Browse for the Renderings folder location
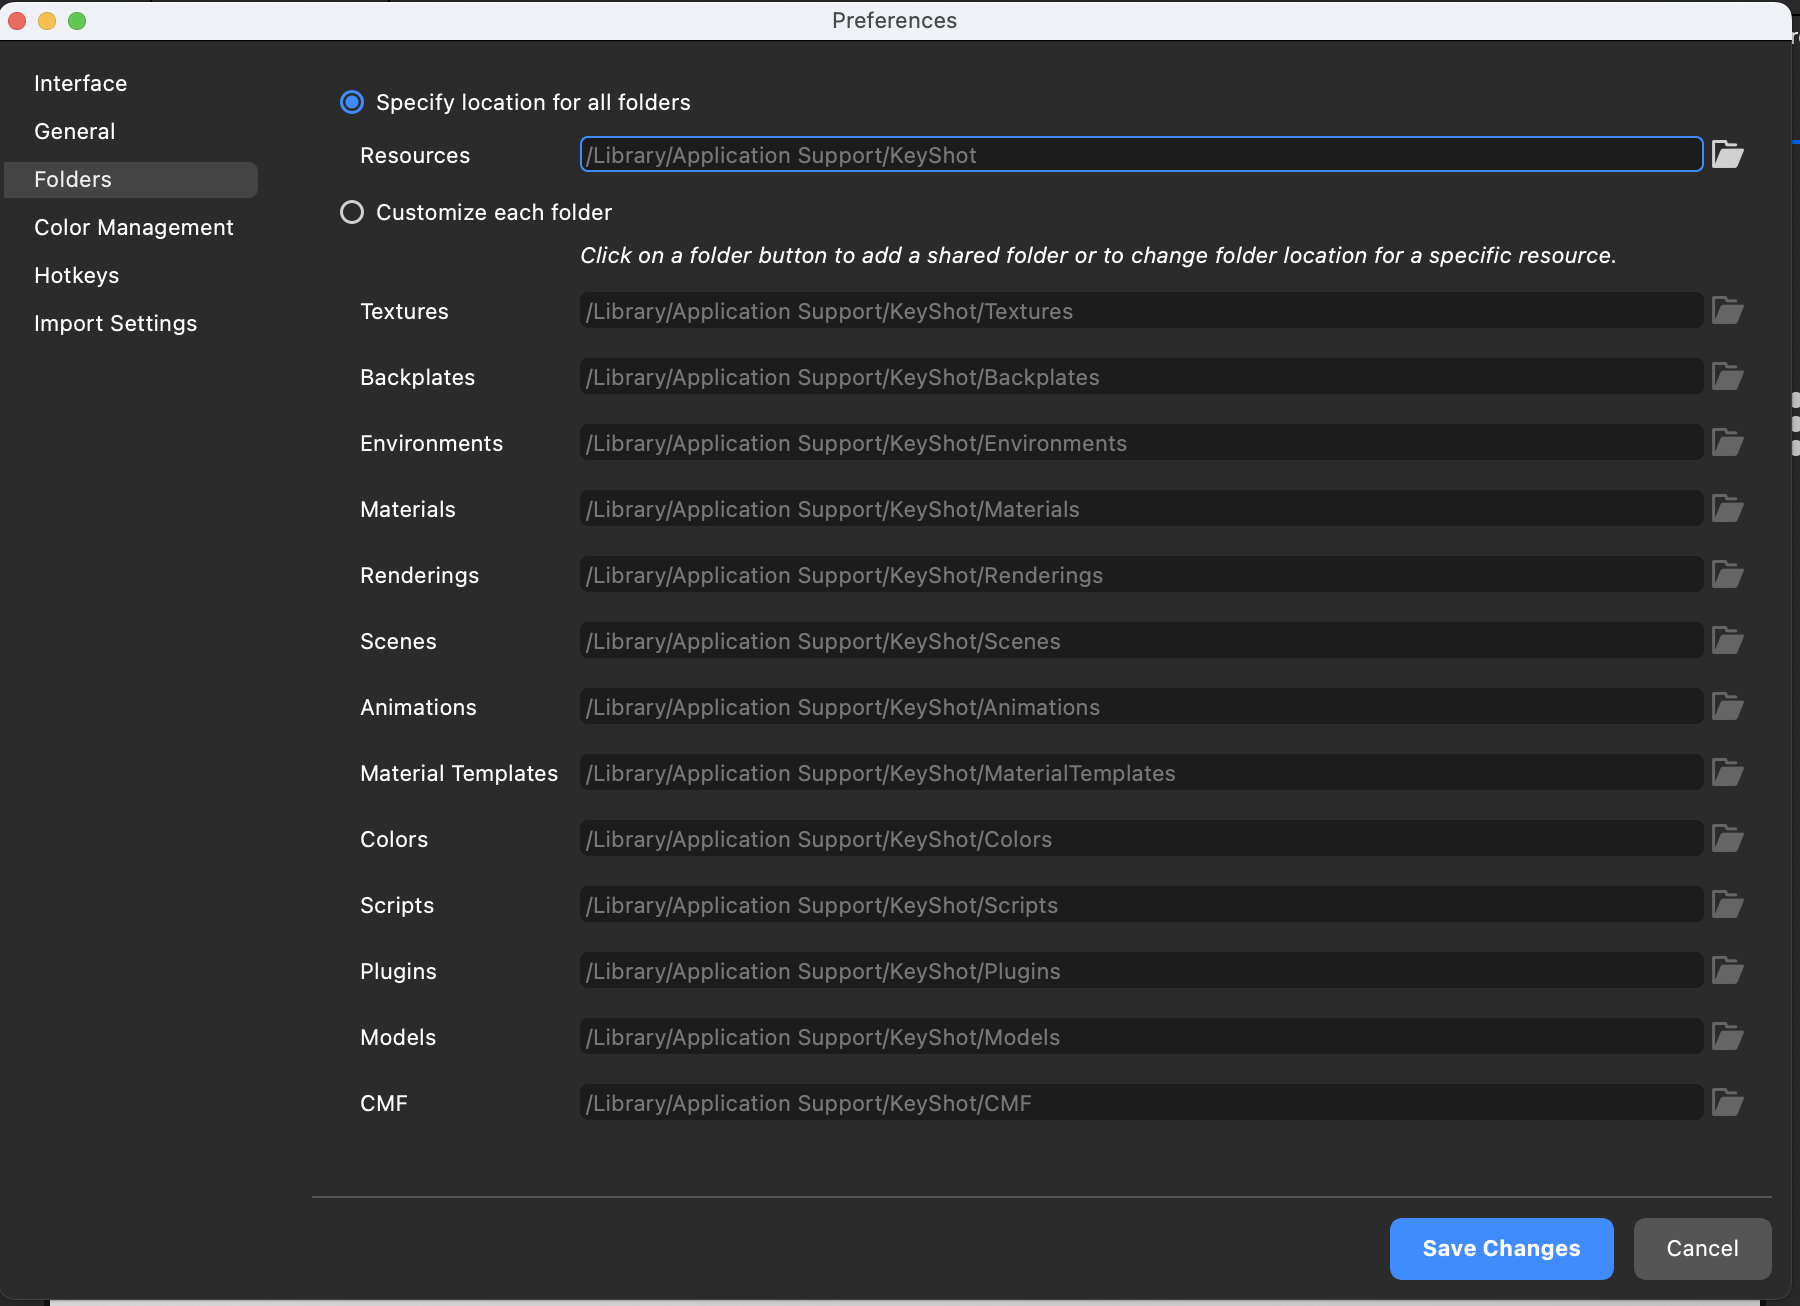This screenshot has width=1800, height=1306. [1727, 574]
